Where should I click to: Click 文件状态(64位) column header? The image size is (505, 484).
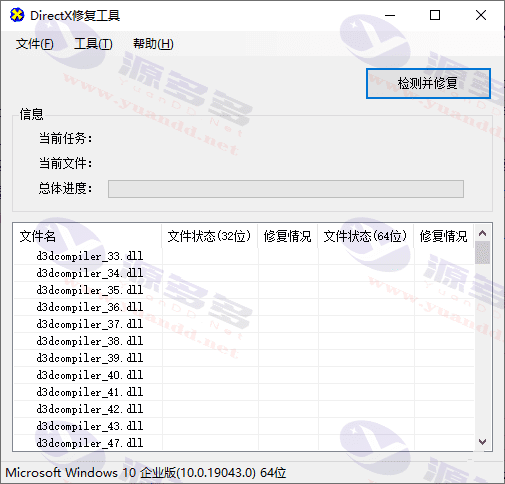[365, 236]
